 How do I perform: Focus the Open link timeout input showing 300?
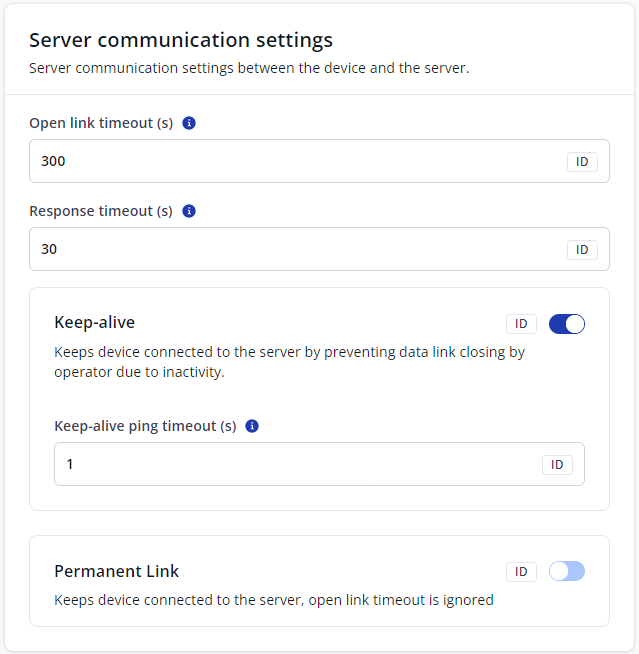(x=290, y=161)
